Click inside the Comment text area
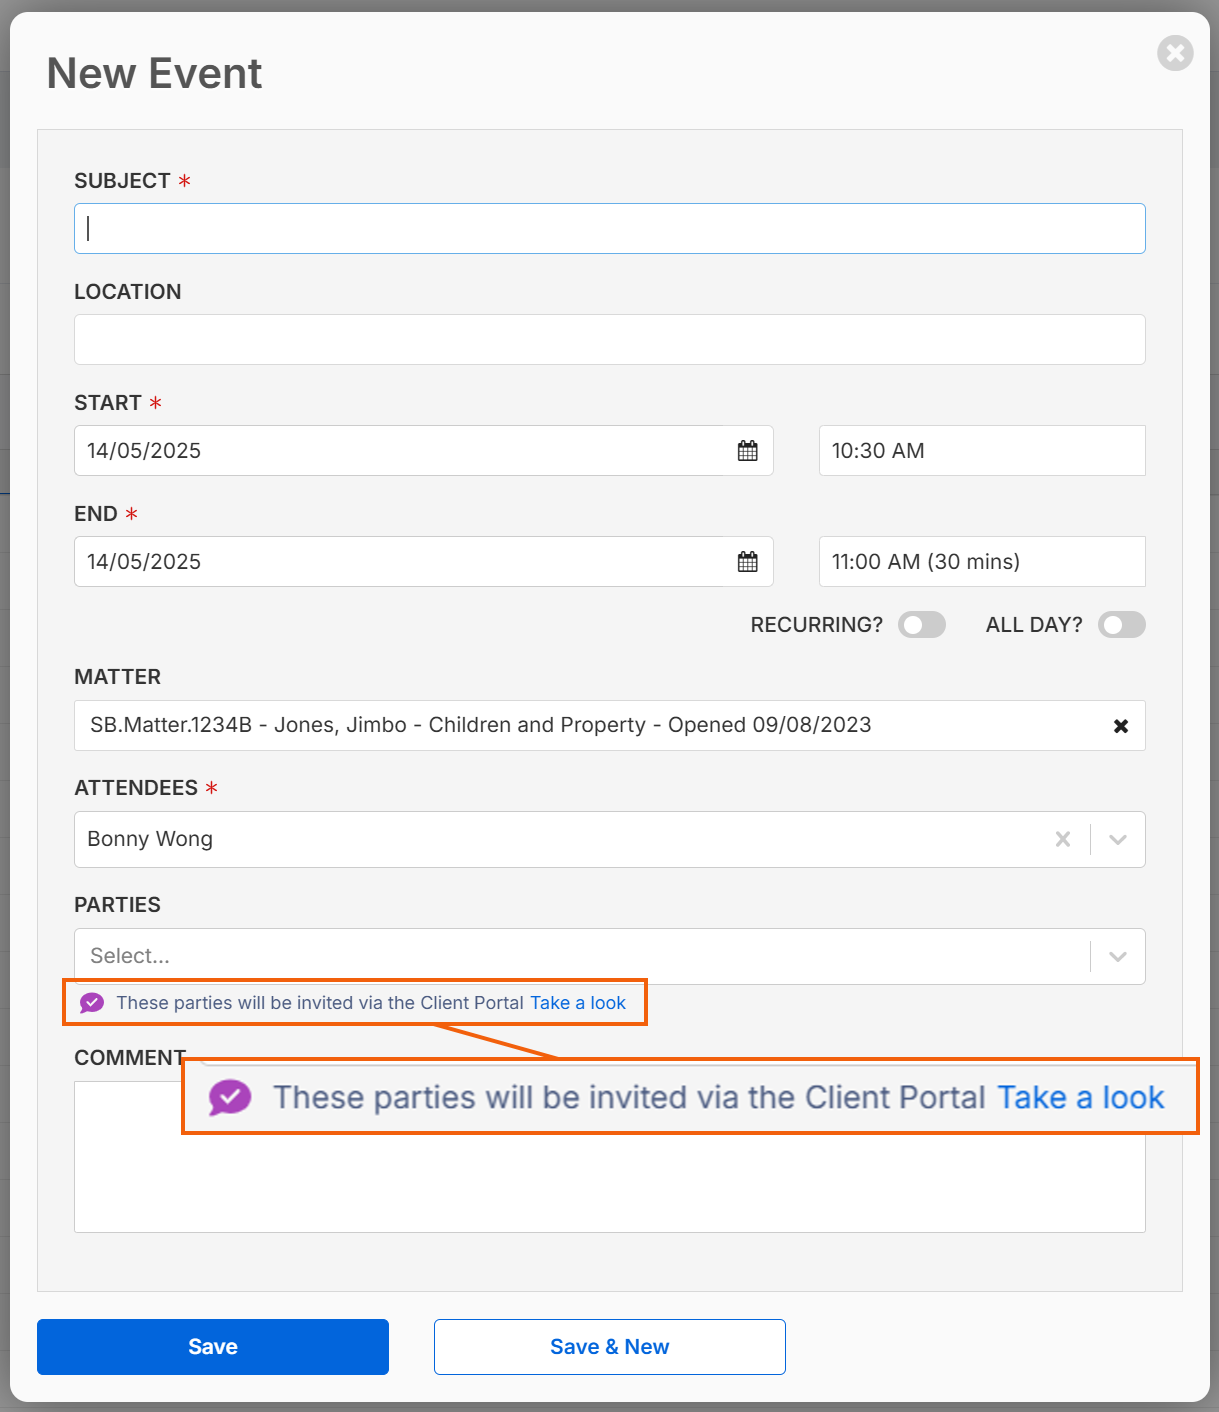This screenshot has height=1412, width=1219. [610, 1185]
